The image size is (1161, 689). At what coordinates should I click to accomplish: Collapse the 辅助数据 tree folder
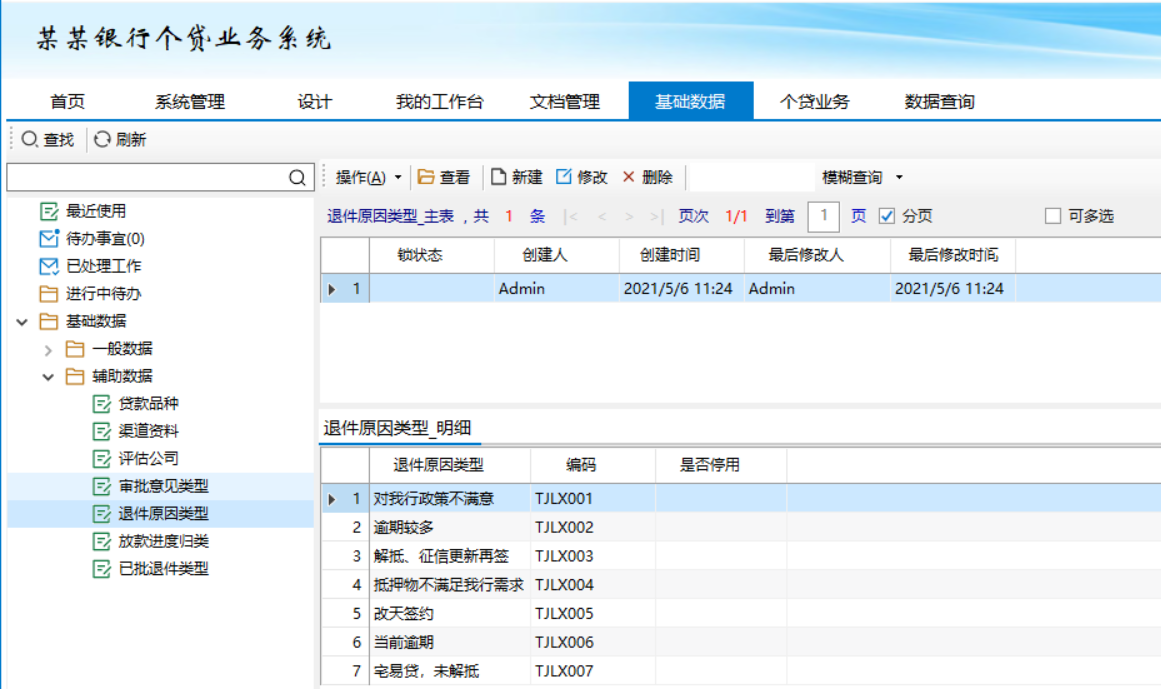(48, 377)
